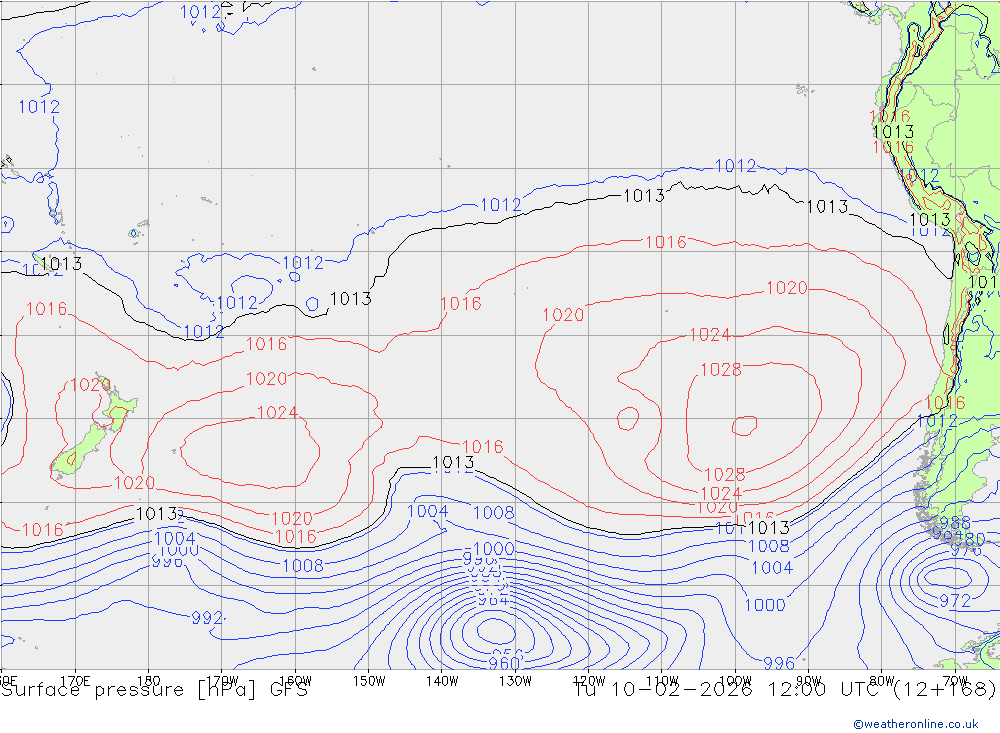Select the 130W longitude axis label

click(x=515, y=681)
